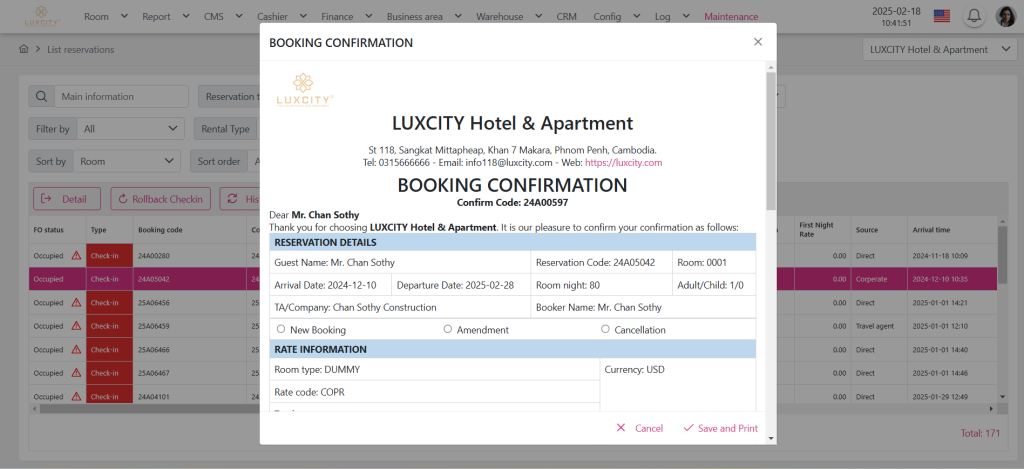
Task: Click the LUXCITY logo in header
Action: coord(40,16)
